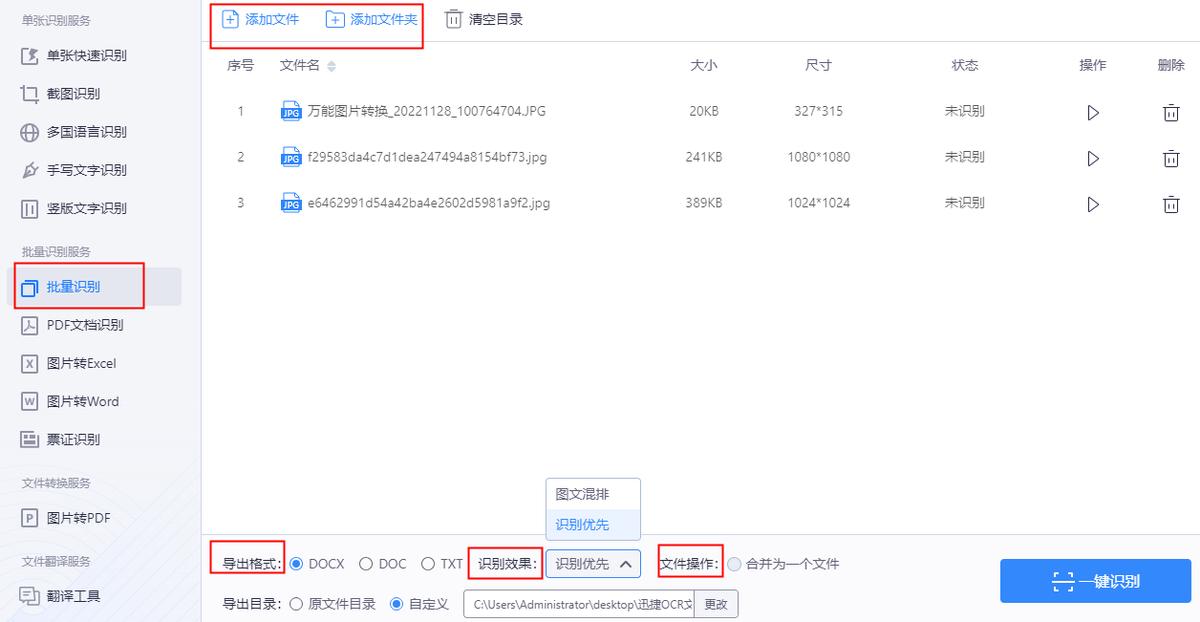Click 更改 to change export path

pyautogui.click(x=716, y=604)
